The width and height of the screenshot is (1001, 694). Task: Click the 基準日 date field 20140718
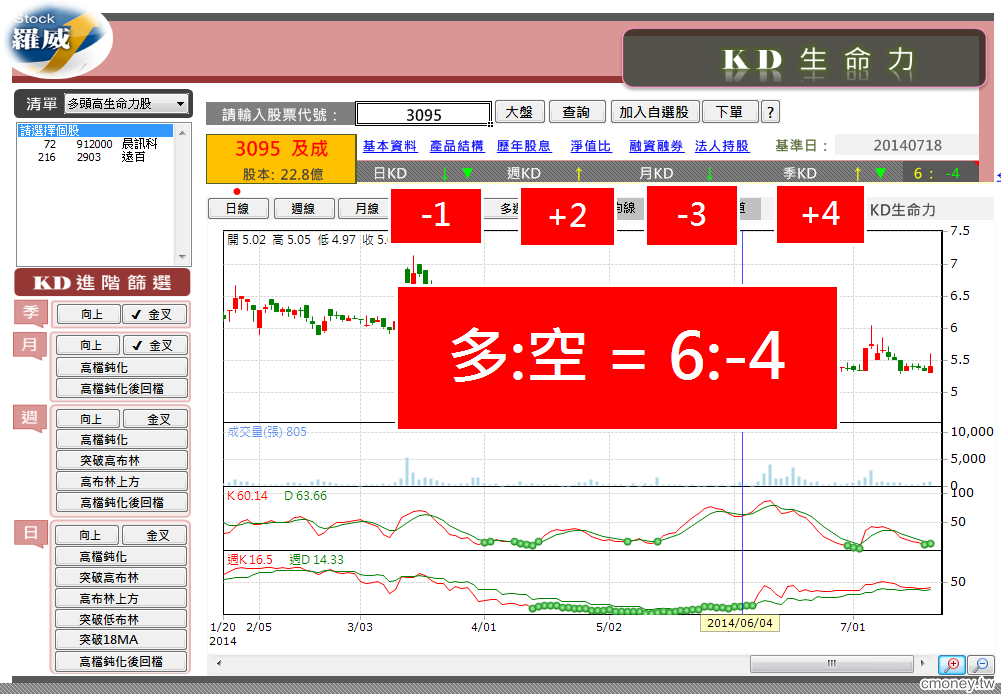coord(907,146)
